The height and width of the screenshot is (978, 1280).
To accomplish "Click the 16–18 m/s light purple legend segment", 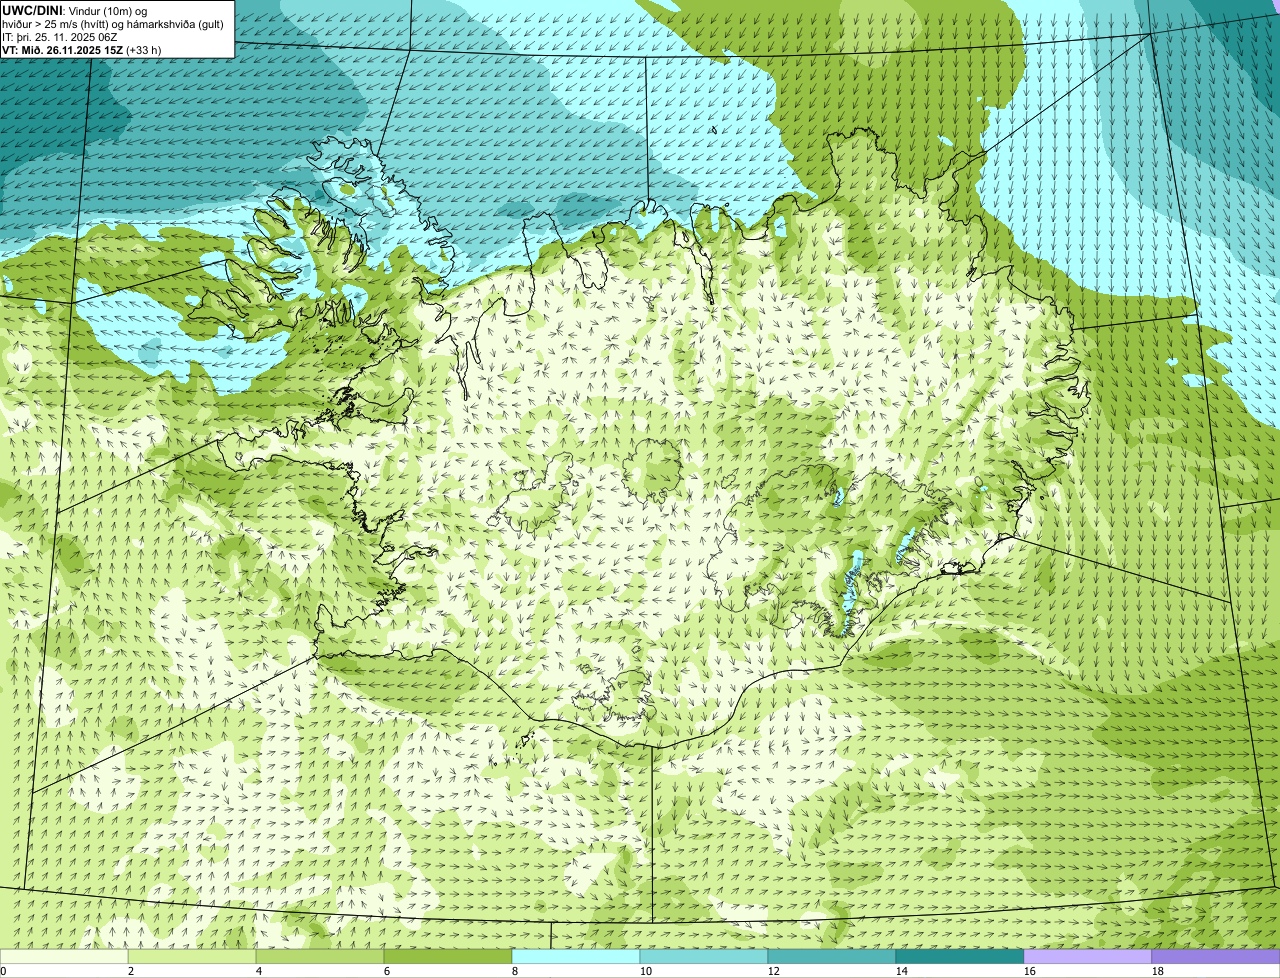I will [x=1088, y=956].
